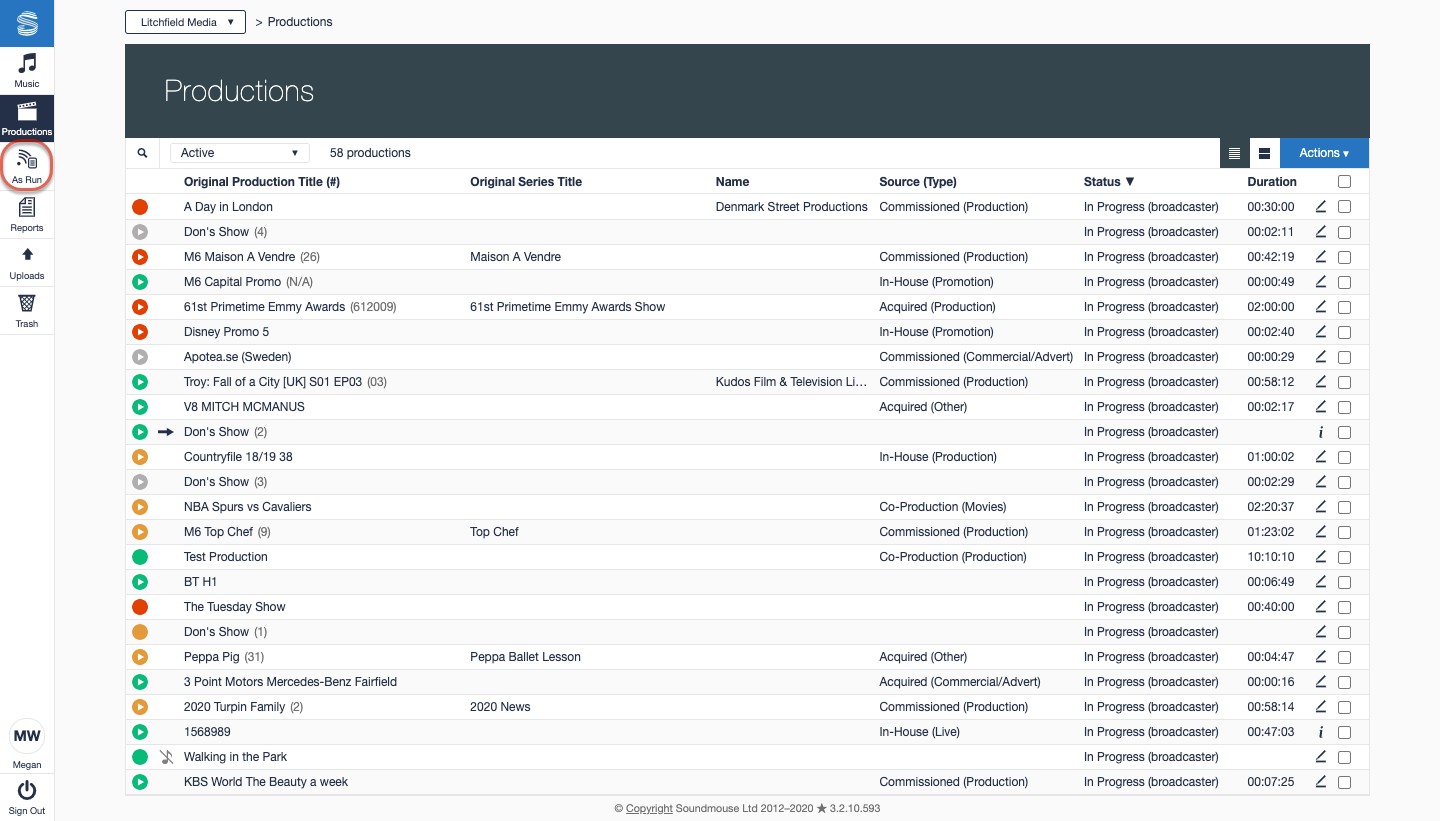This screenshot has width=1440, height=821.
Task: Click duration 10:10:10 of Test Production
Action: click(1271, 557)
